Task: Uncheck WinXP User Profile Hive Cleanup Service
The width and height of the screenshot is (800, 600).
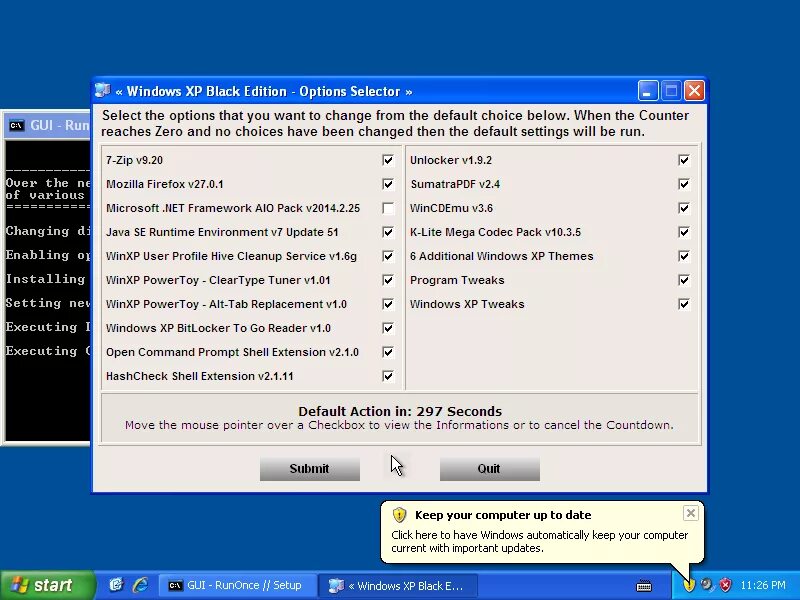Action: tap(388, 256)
